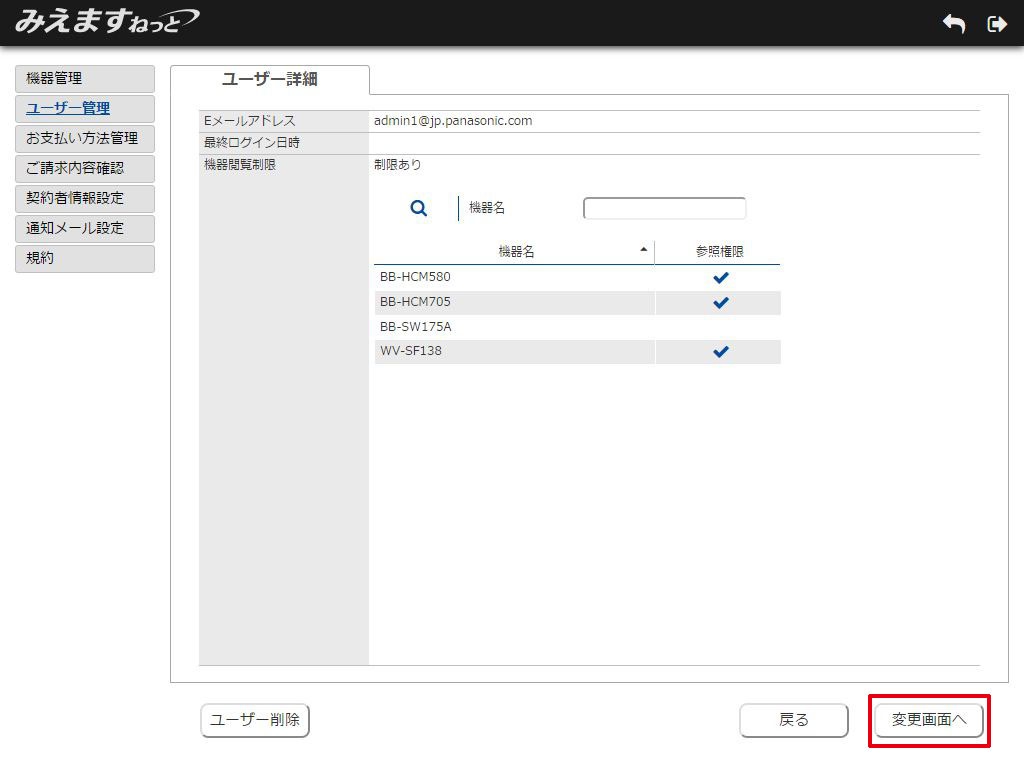This screenshot has height=768, width=1024.
Task: Select ユーザー管理 in the sidebar
Action: (85, 109)
